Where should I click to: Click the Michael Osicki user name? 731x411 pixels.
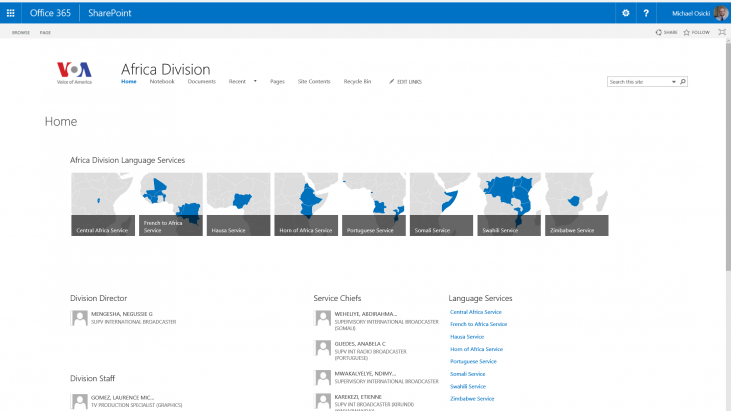coord(691,14)
